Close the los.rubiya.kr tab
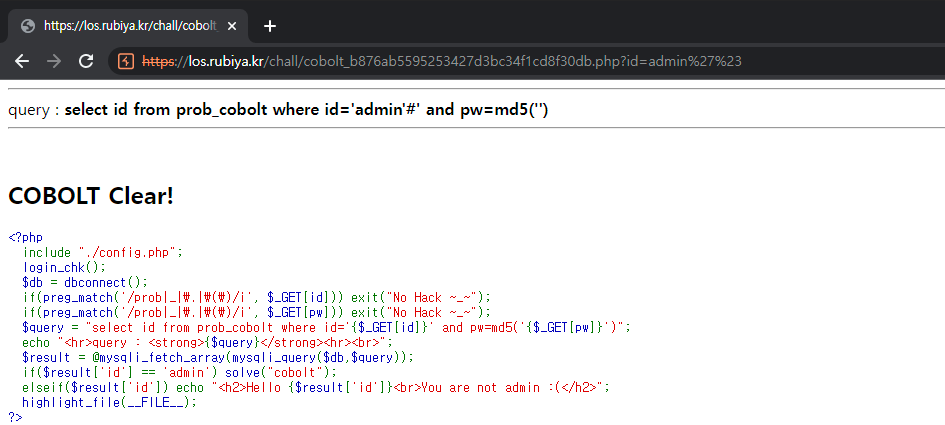 tap(233, 26)
